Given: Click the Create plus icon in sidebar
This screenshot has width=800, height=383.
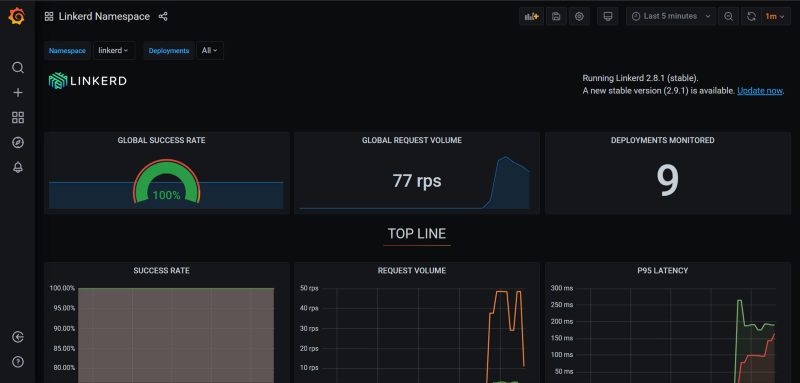Looking at the screenshot, I should pos(18,93).
